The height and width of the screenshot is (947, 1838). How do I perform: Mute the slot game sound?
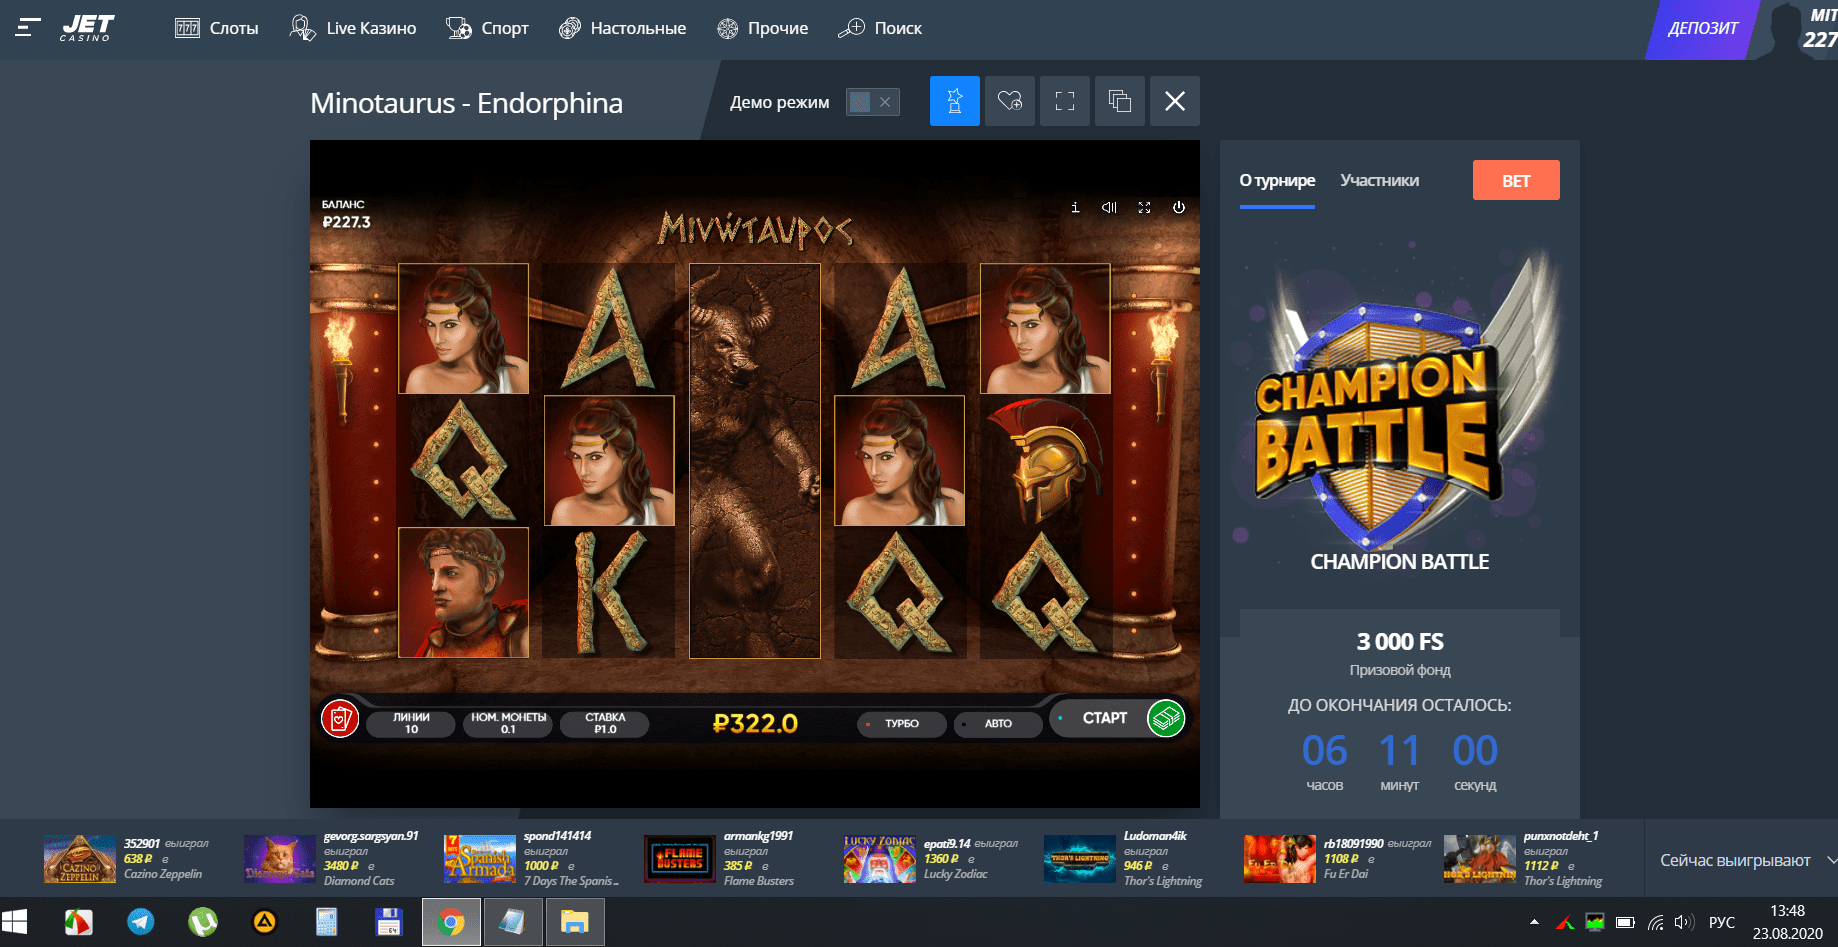(x=1109, y=208)
